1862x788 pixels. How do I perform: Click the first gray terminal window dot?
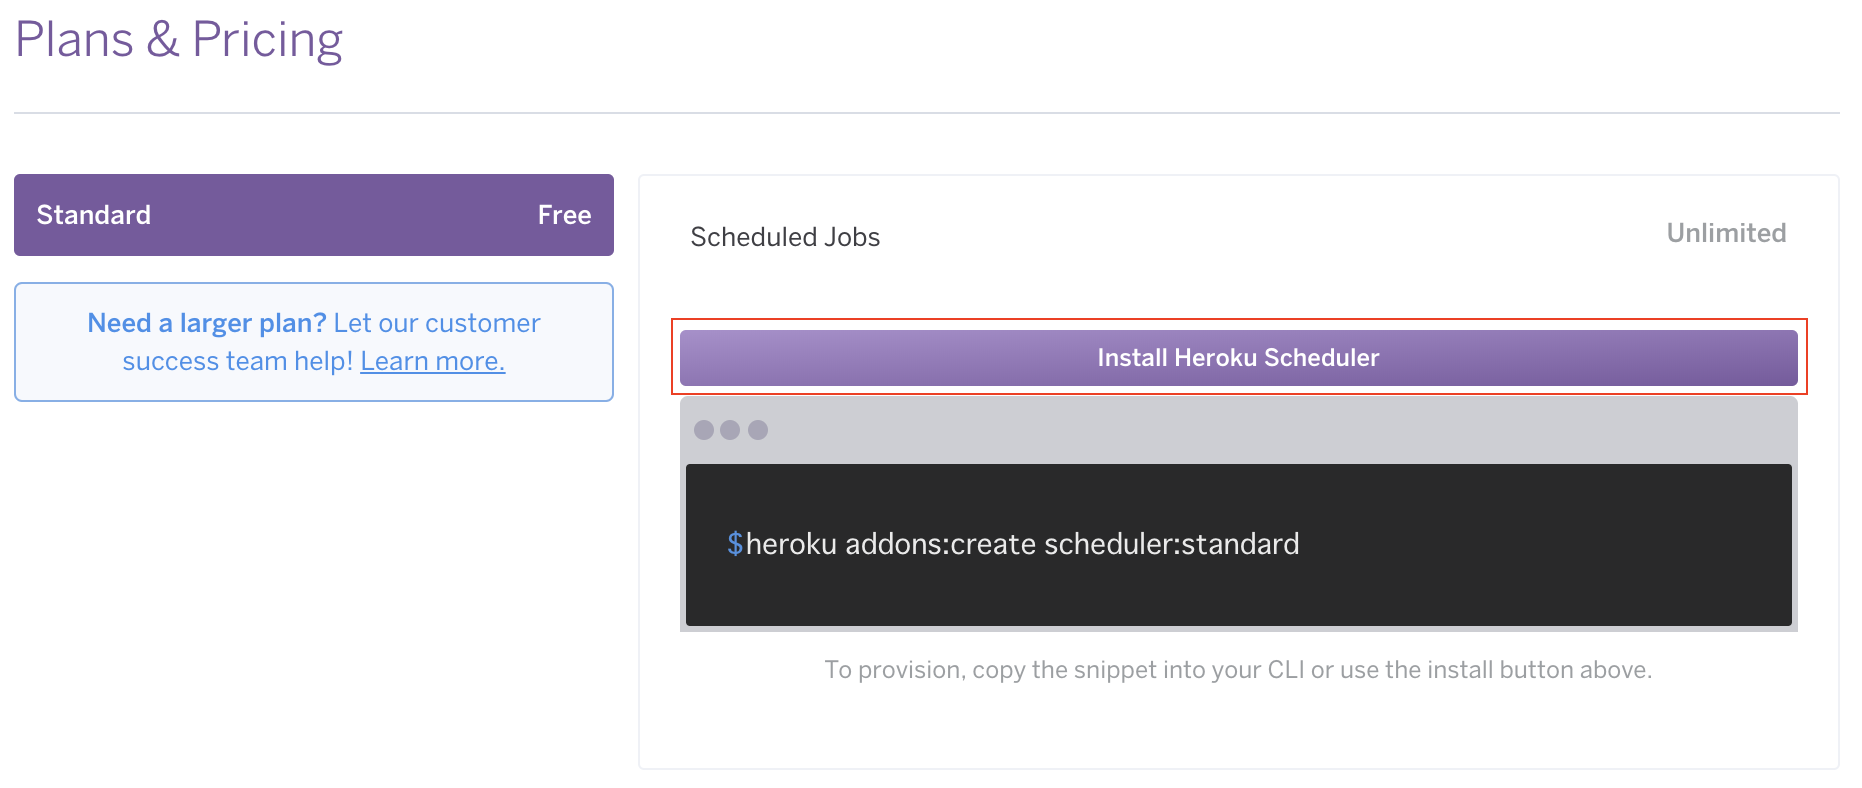(704, 430)
